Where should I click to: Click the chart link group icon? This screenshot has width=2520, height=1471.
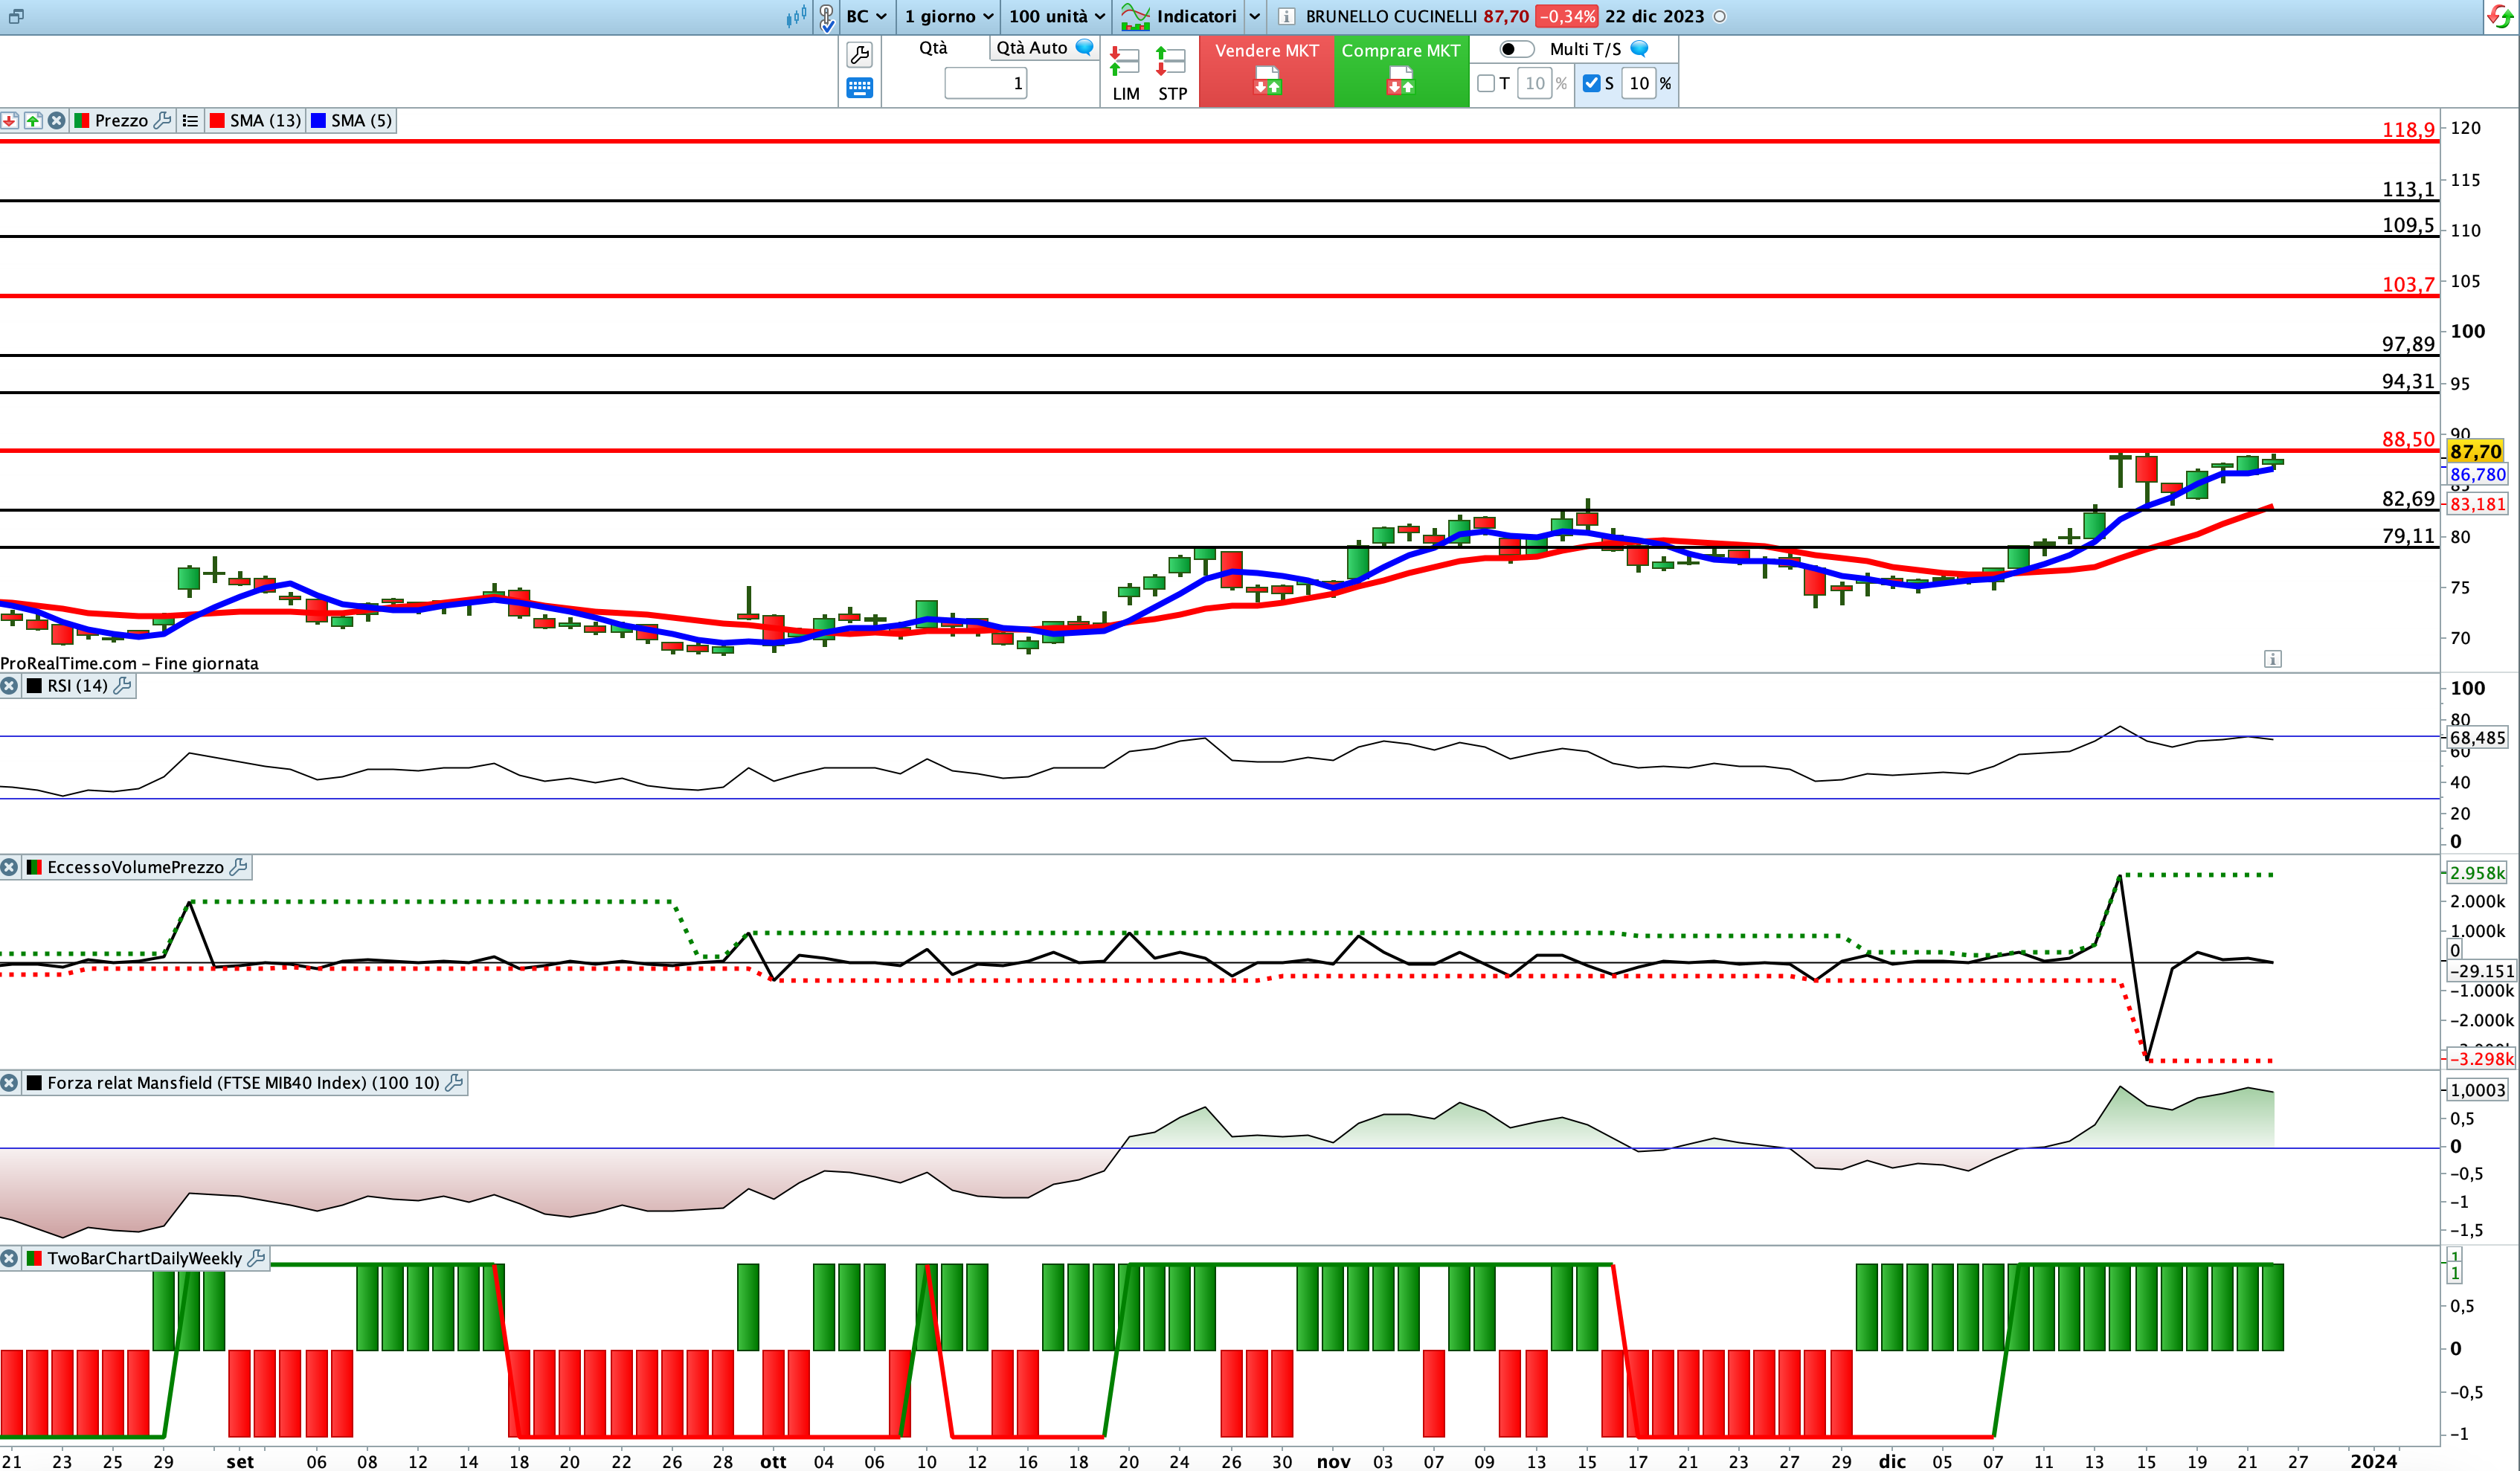[x=826, y=17]
